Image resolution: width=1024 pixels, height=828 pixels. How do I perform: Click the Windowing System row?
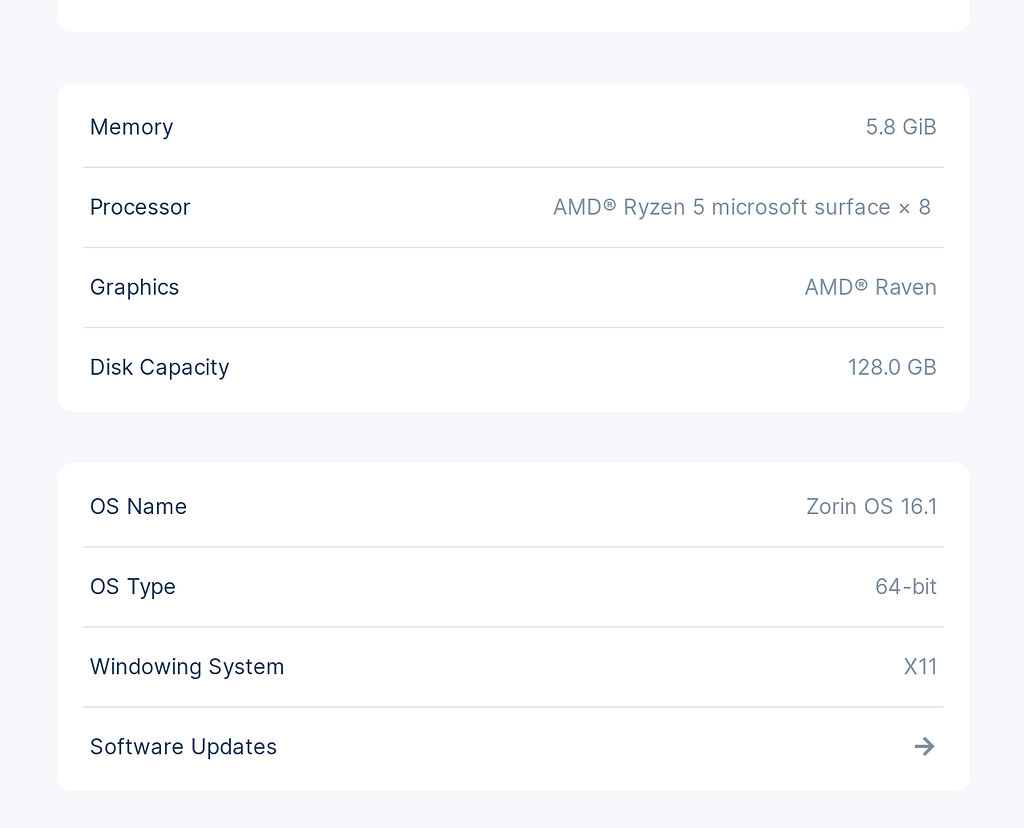(512, 667)
